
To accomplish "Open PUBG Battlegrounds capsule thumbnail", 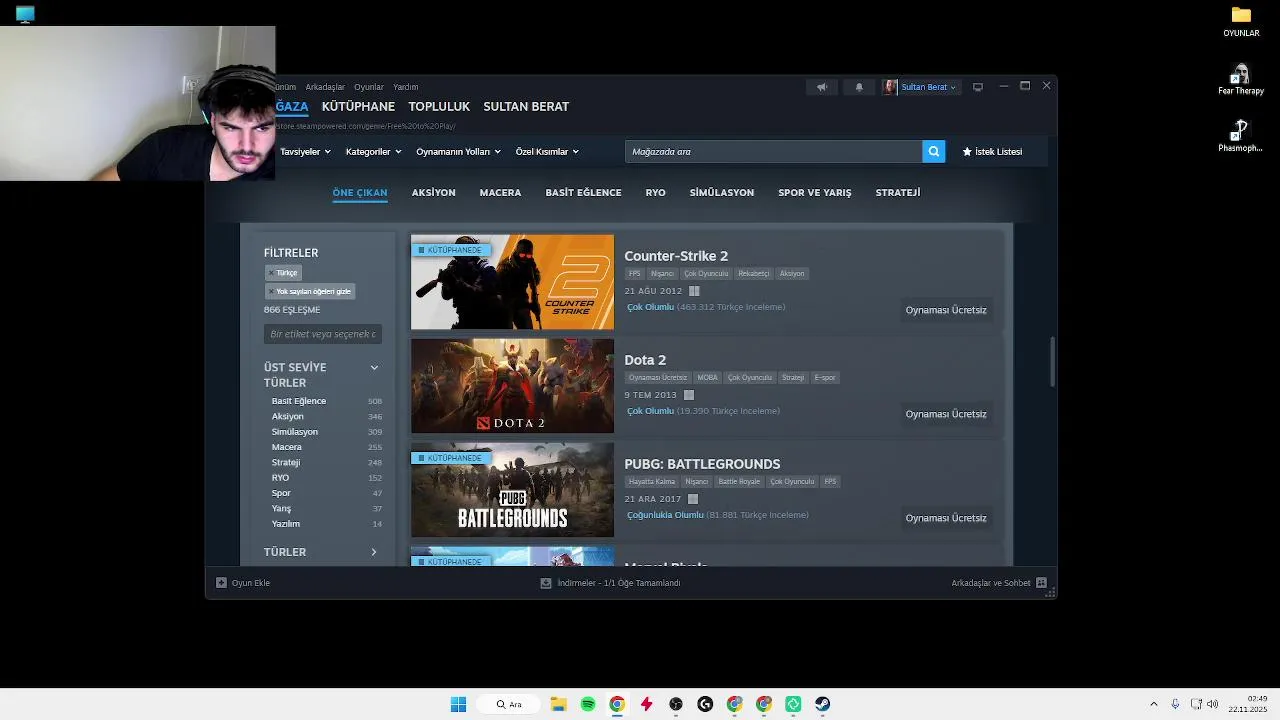I will (512, 490).
